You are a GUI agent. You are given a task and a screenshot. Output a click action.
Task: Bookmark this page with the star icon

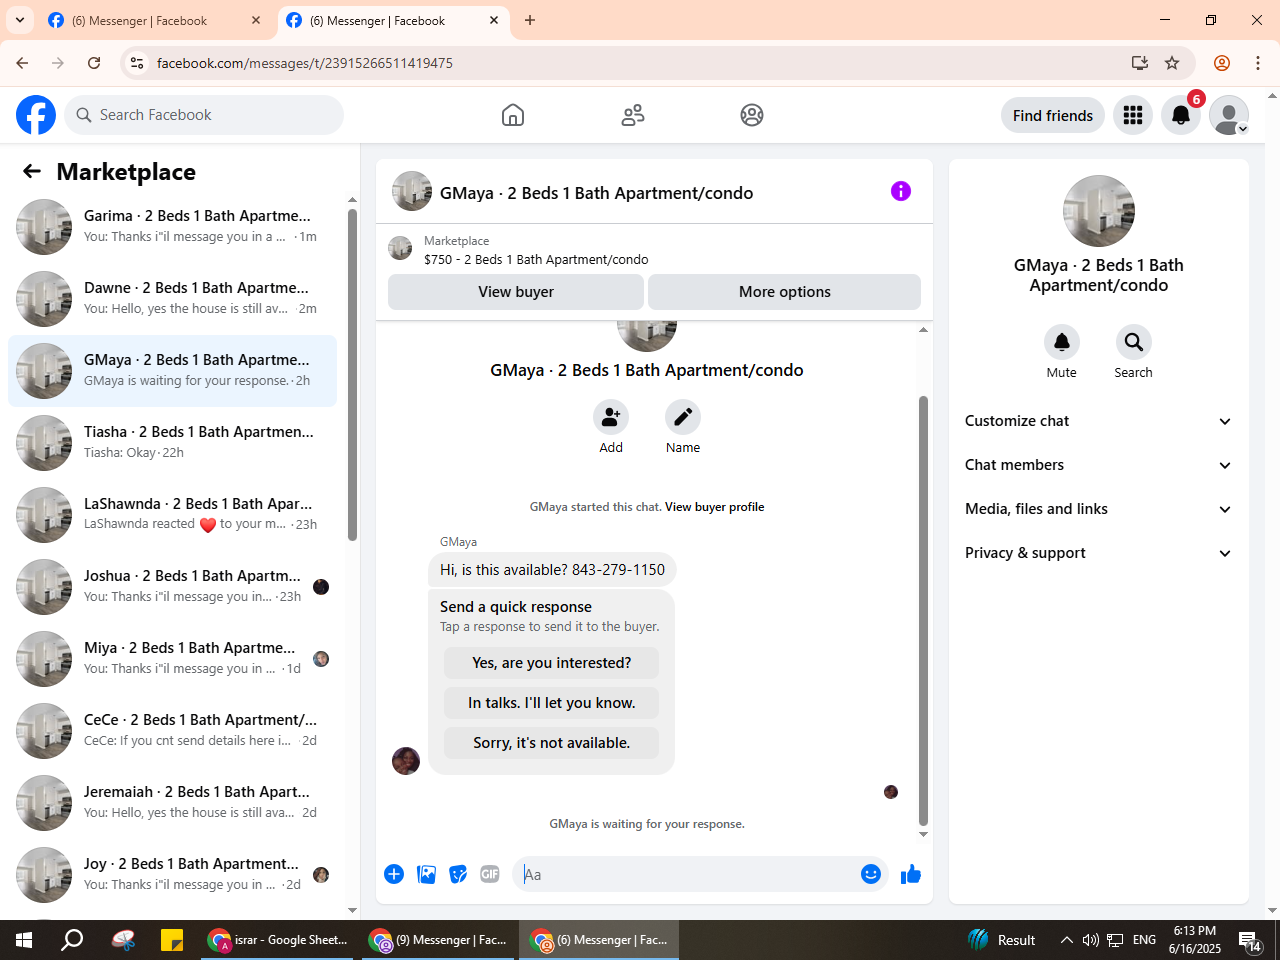pos(1172,63)
